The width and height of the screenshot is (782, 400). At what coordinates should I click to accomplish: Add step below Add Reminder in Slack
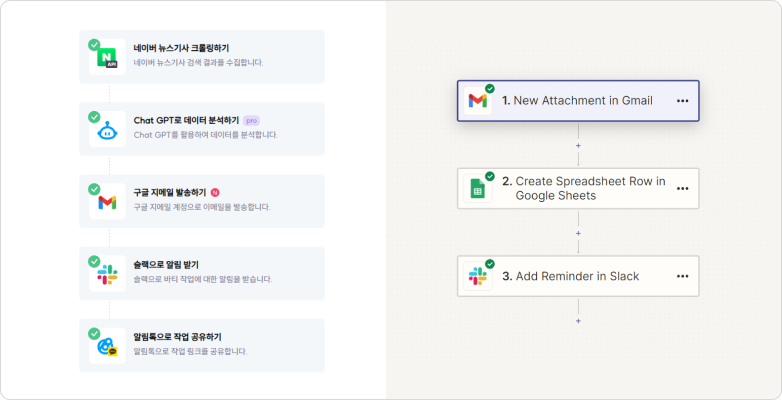(x=579, y=321)
